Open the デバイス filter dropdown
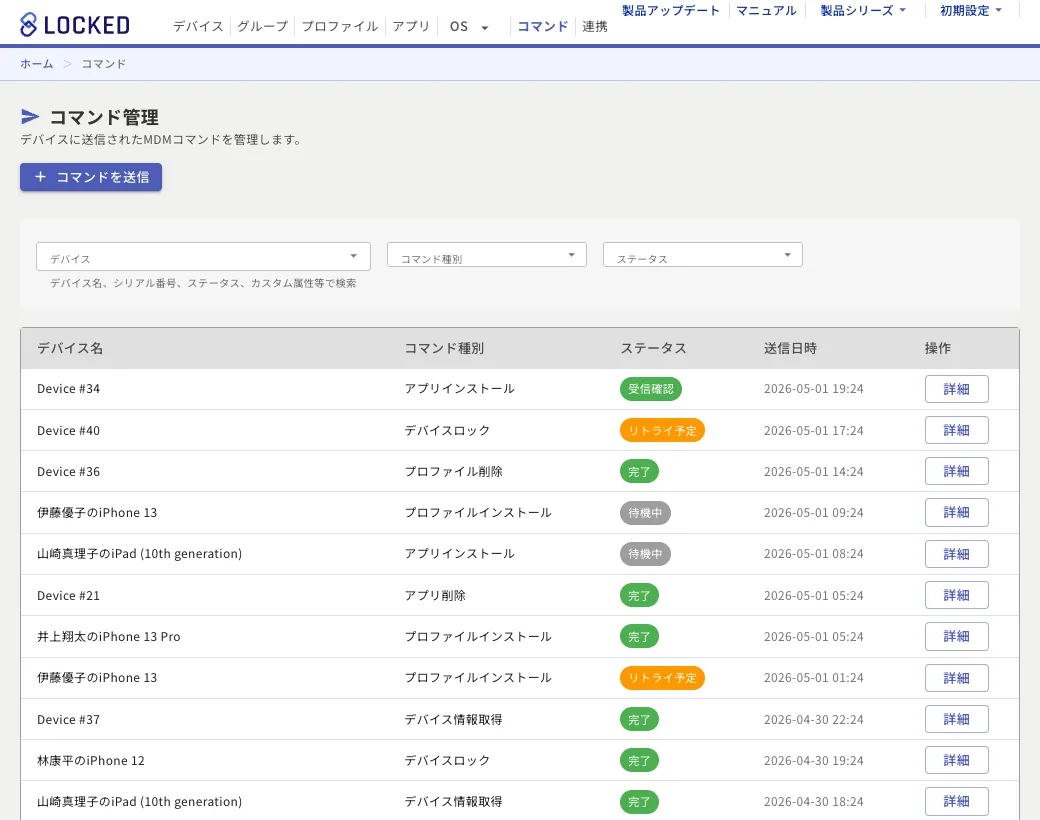 click(x=203, y=256)
